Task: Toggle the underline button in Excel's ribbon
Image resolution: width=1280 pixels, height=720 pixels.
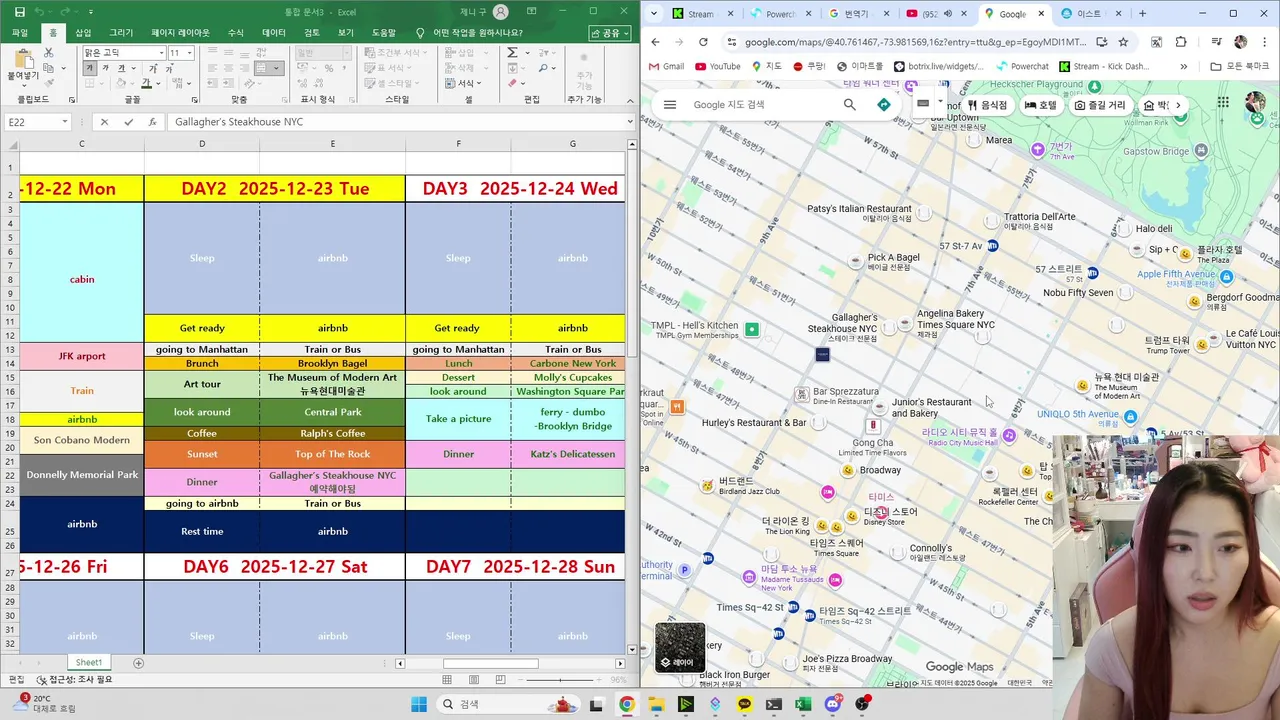Action: click(x=120, y=68)
